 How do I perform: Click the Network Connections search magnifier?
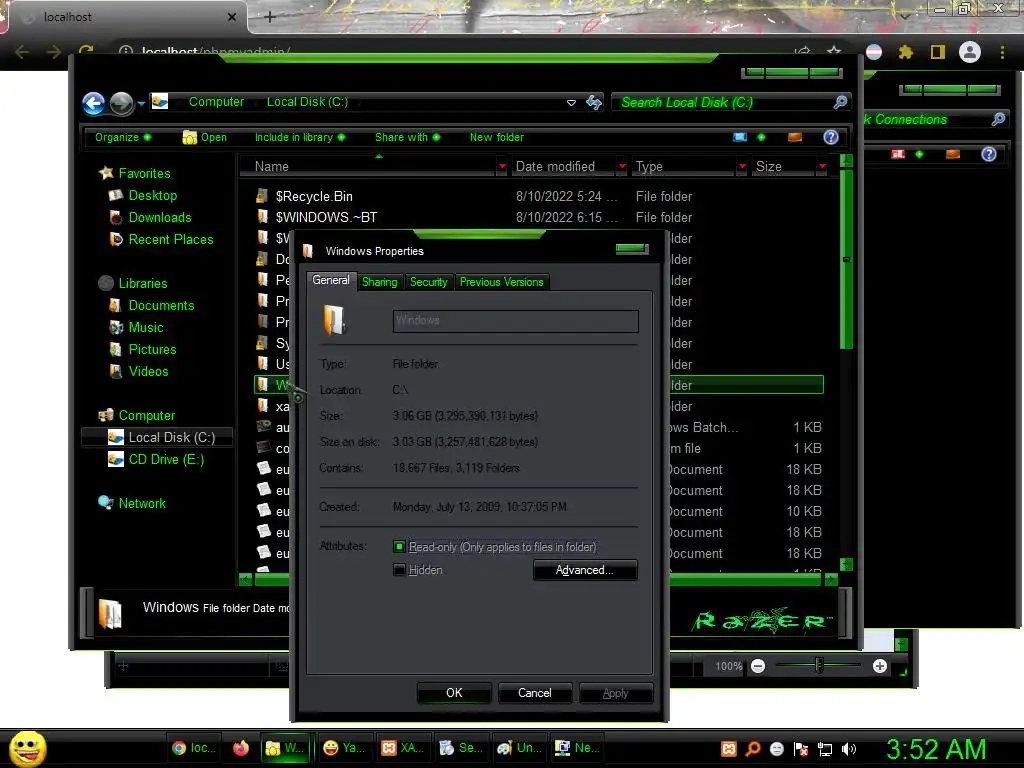pyautogui.click(x=998, y=120)
